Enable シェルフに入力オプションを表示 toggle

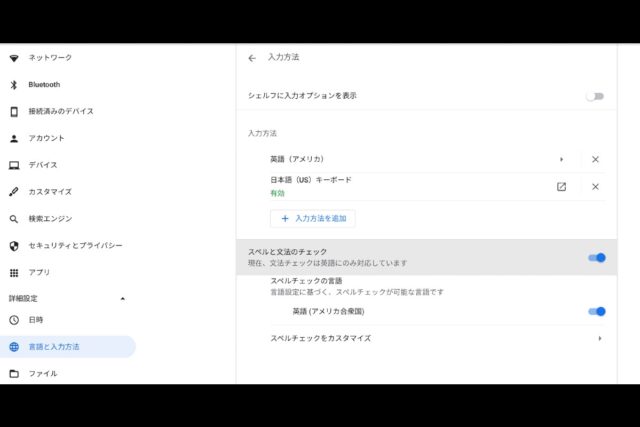tap(595, 96)
